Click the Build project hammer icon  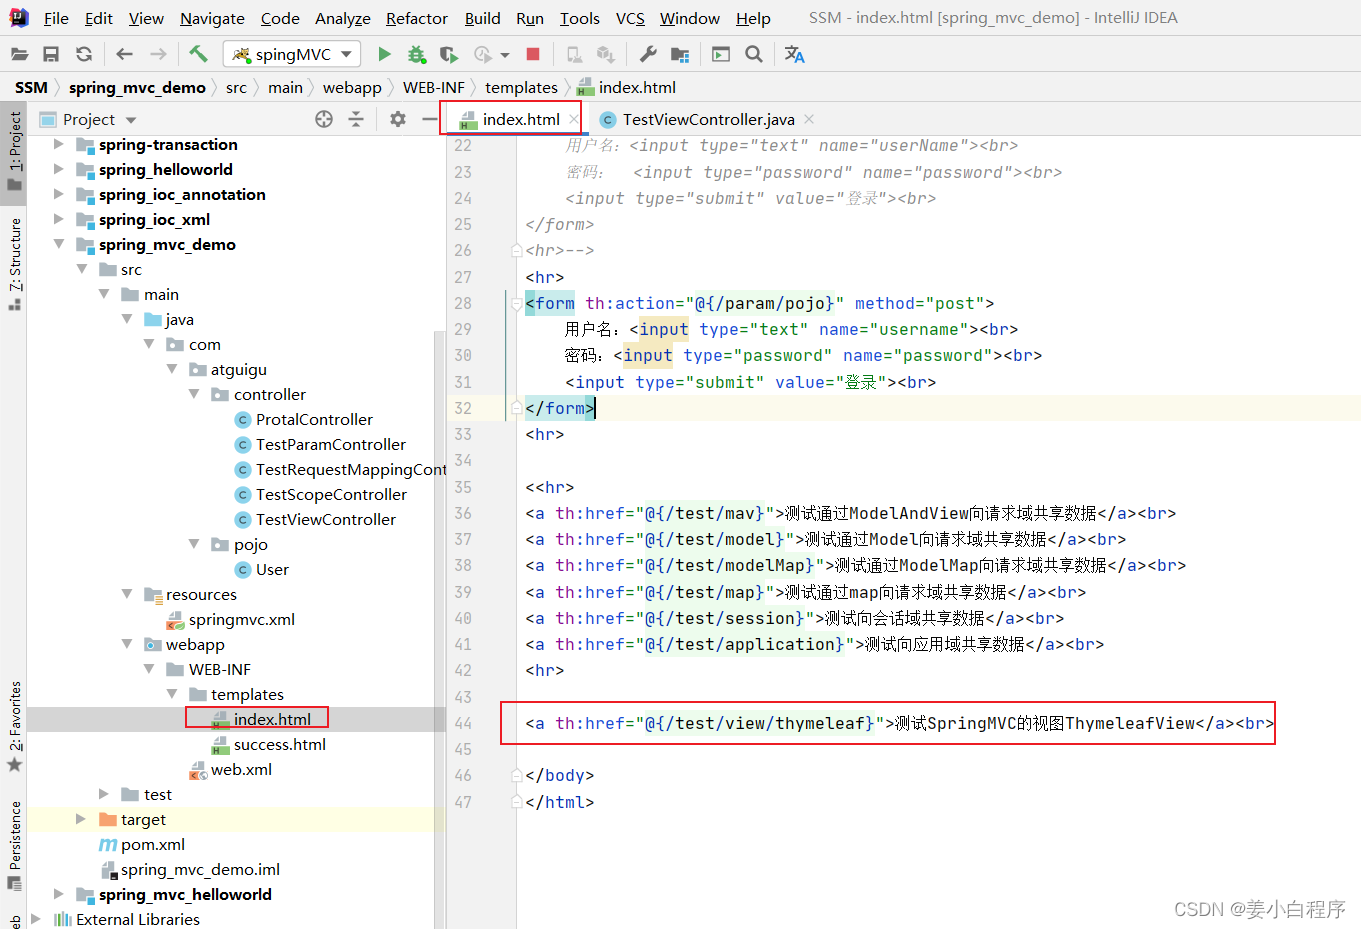pos(198,54)
